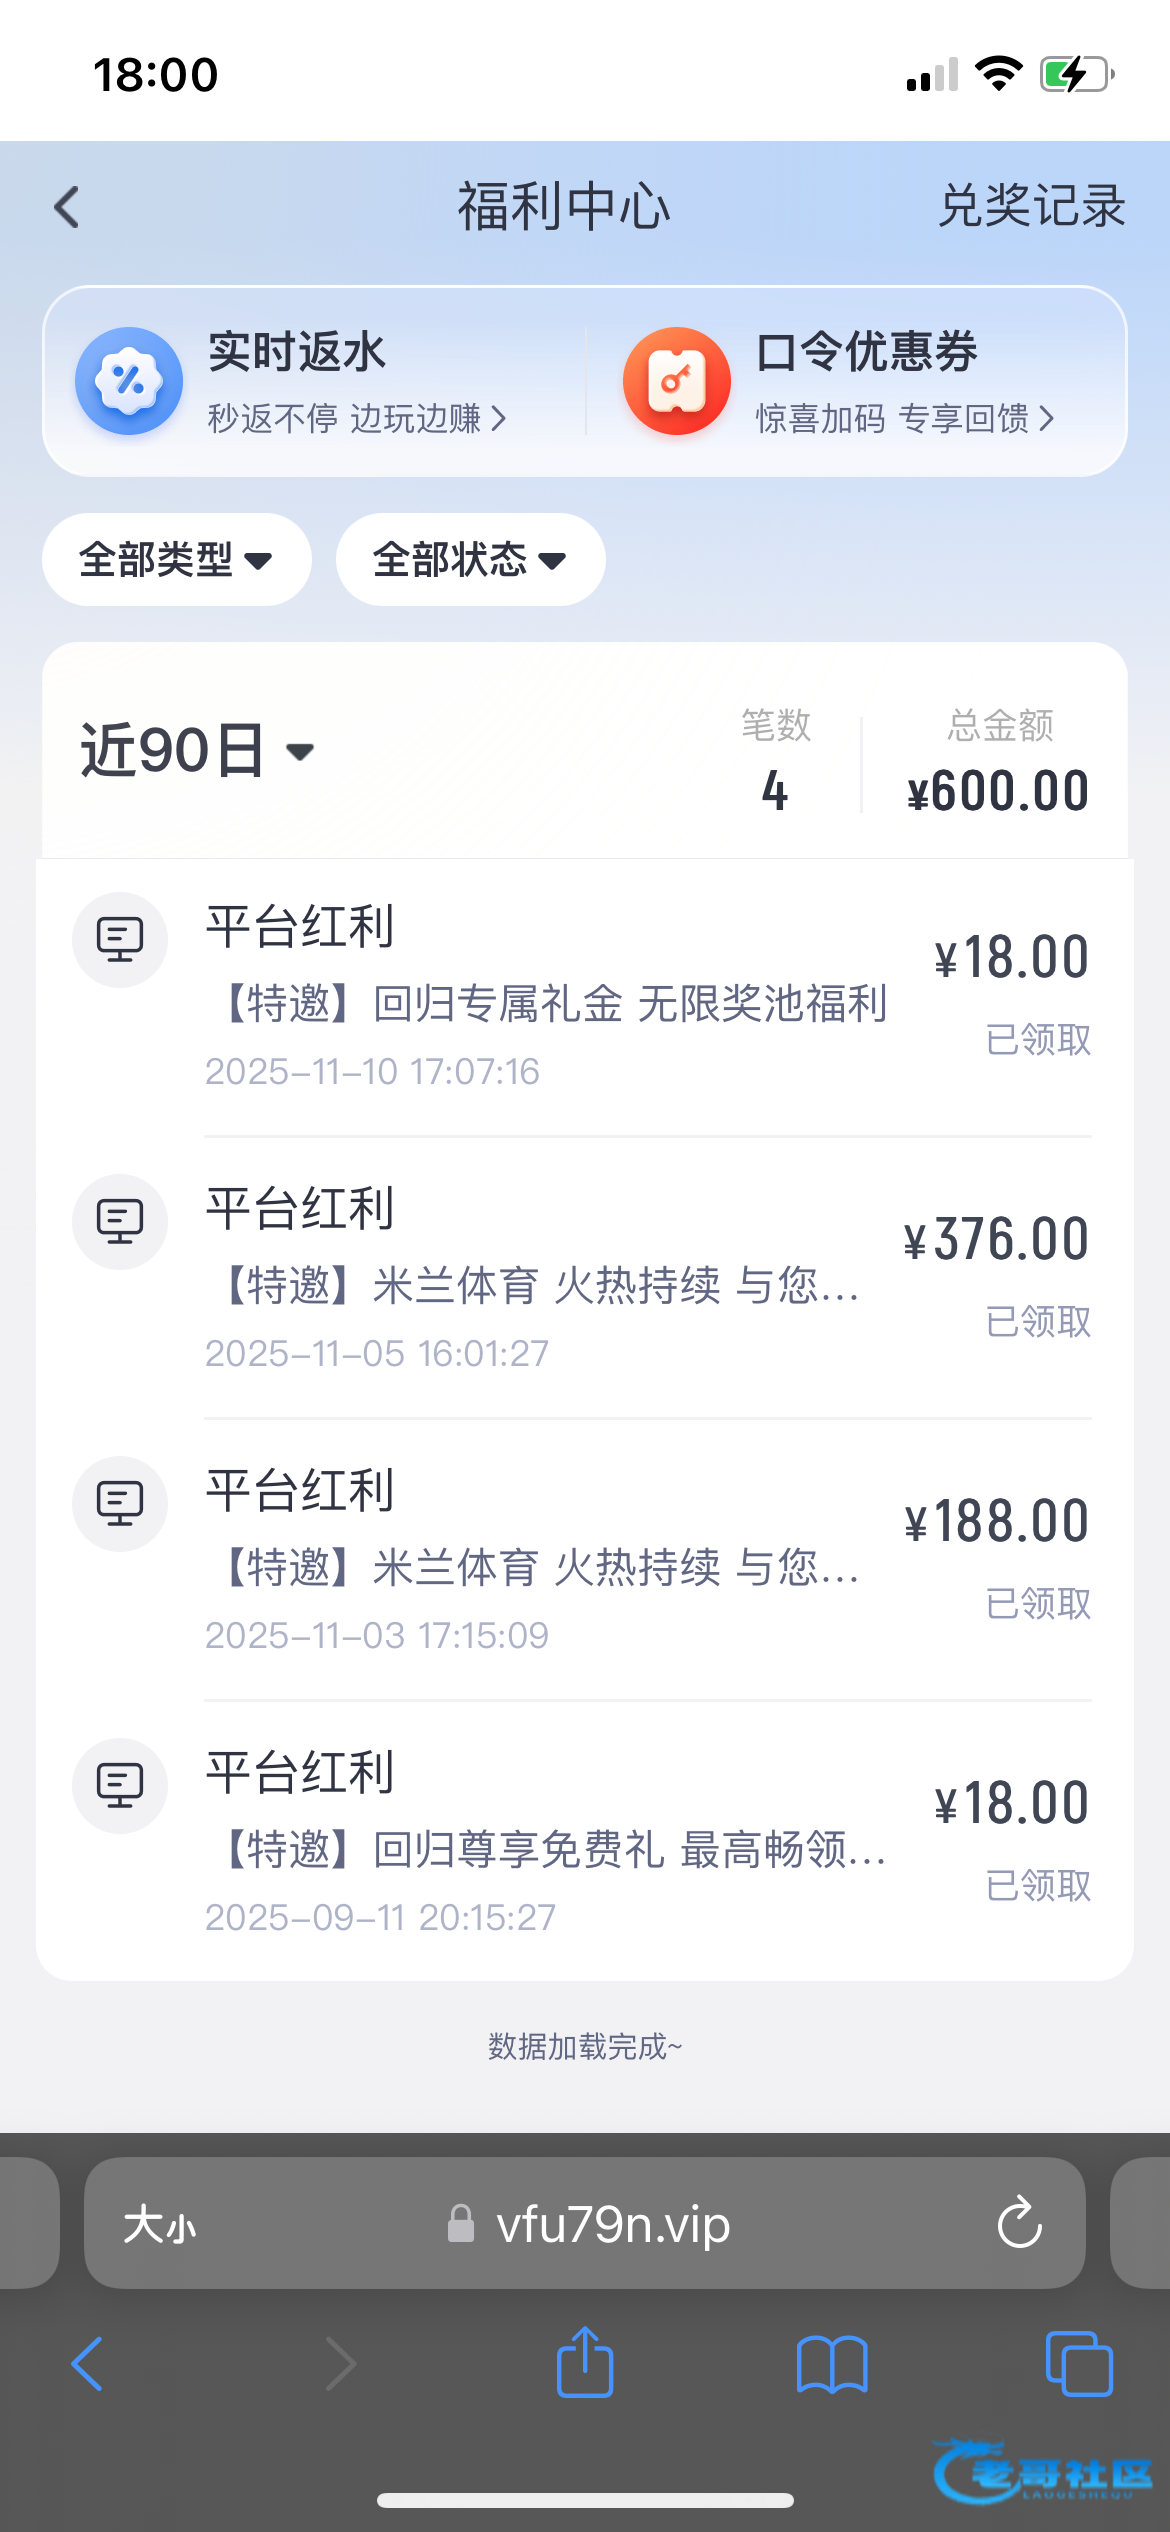The width and height of the screenshot is (1170, 2532).
Task: Tap the record icon of ¥188.00 entry
Action: click(120, 1503)
